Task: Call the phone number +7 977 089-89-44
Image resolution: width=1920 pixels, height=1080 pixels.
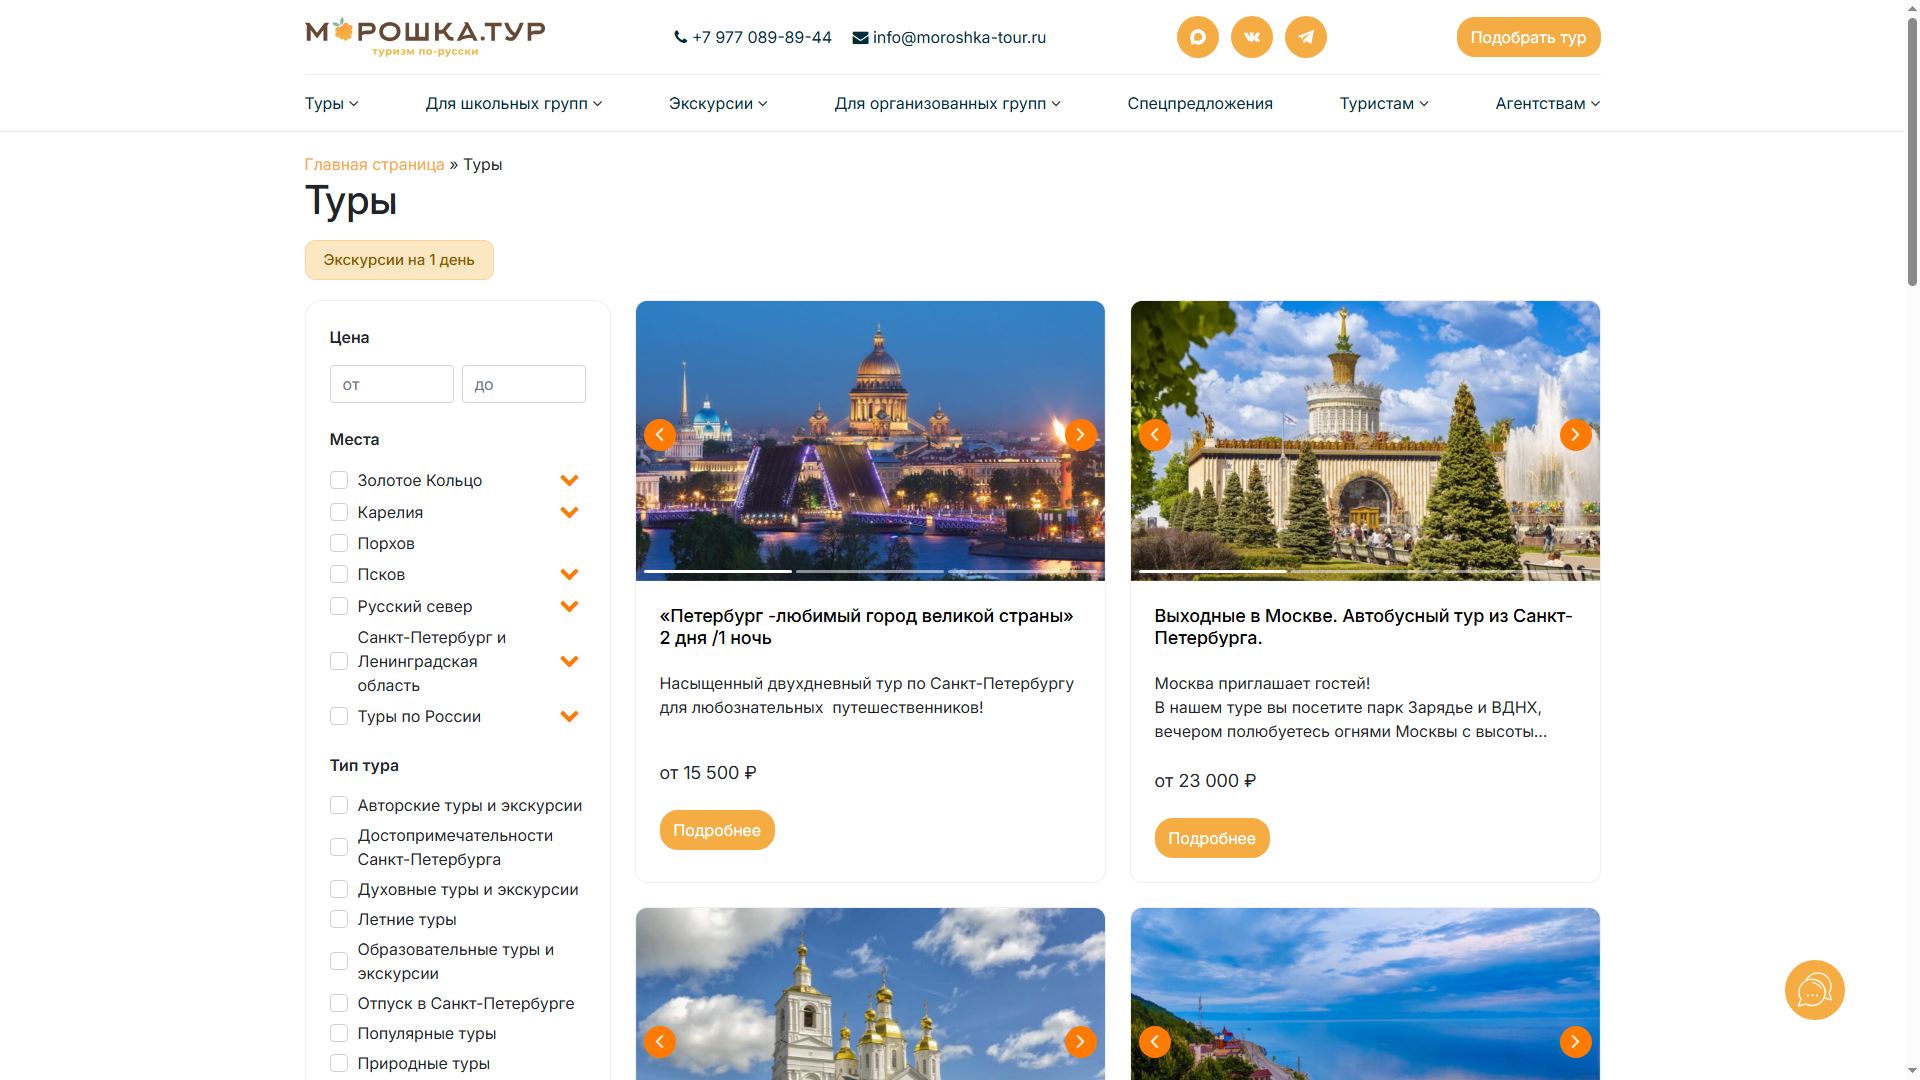Action: [753, 37]
